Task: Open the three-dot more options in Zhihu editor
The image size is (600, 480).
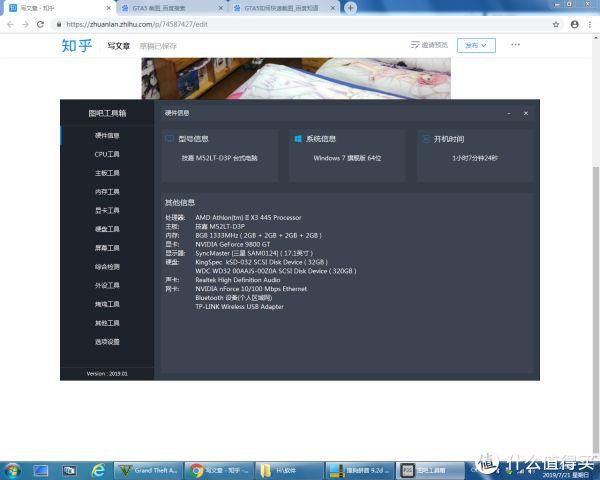Action: coord(515,45)
